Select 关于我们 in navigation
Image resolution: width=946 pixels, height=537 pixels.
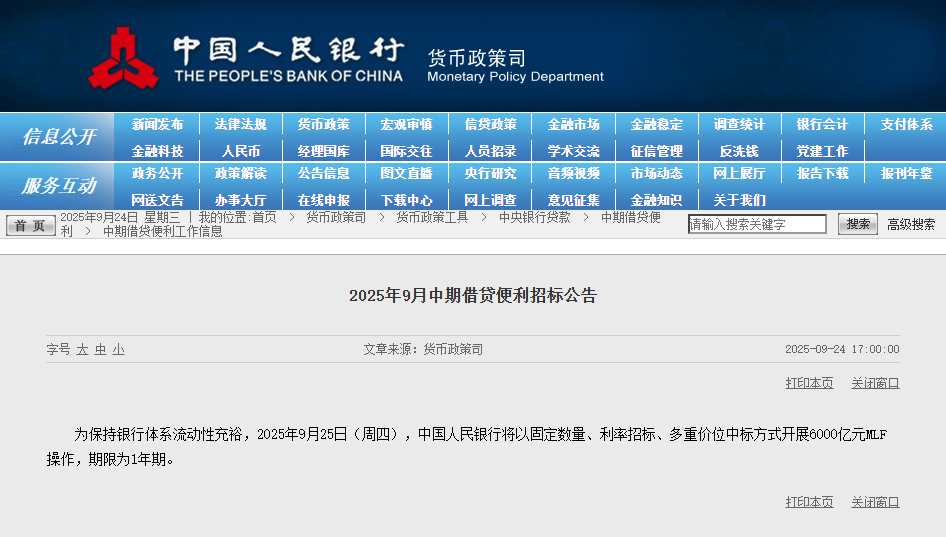(739, 200)
